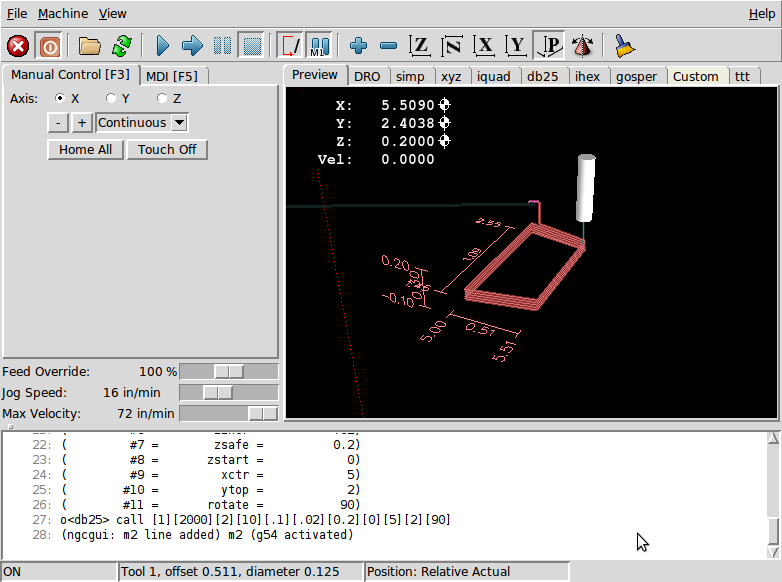Choose the X axis radio button
The image size is (782, 582).
coord(60,98)
